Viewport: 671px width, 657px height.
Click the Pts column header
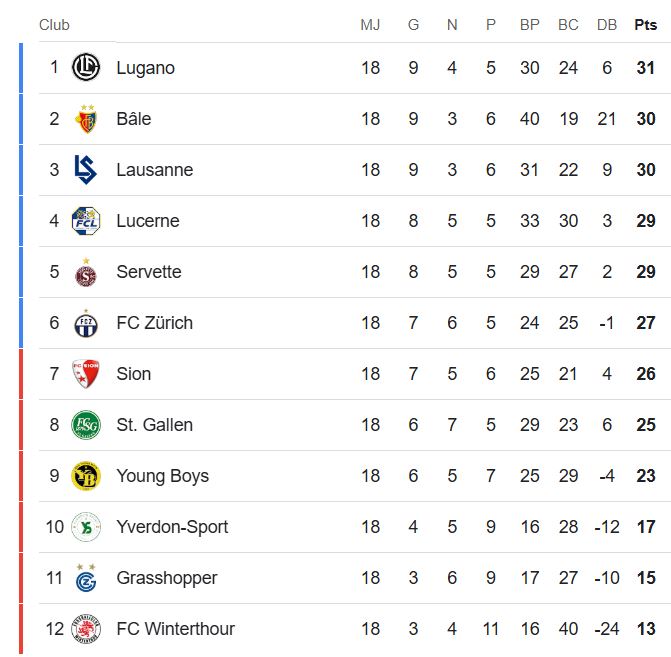pos(645,25)
